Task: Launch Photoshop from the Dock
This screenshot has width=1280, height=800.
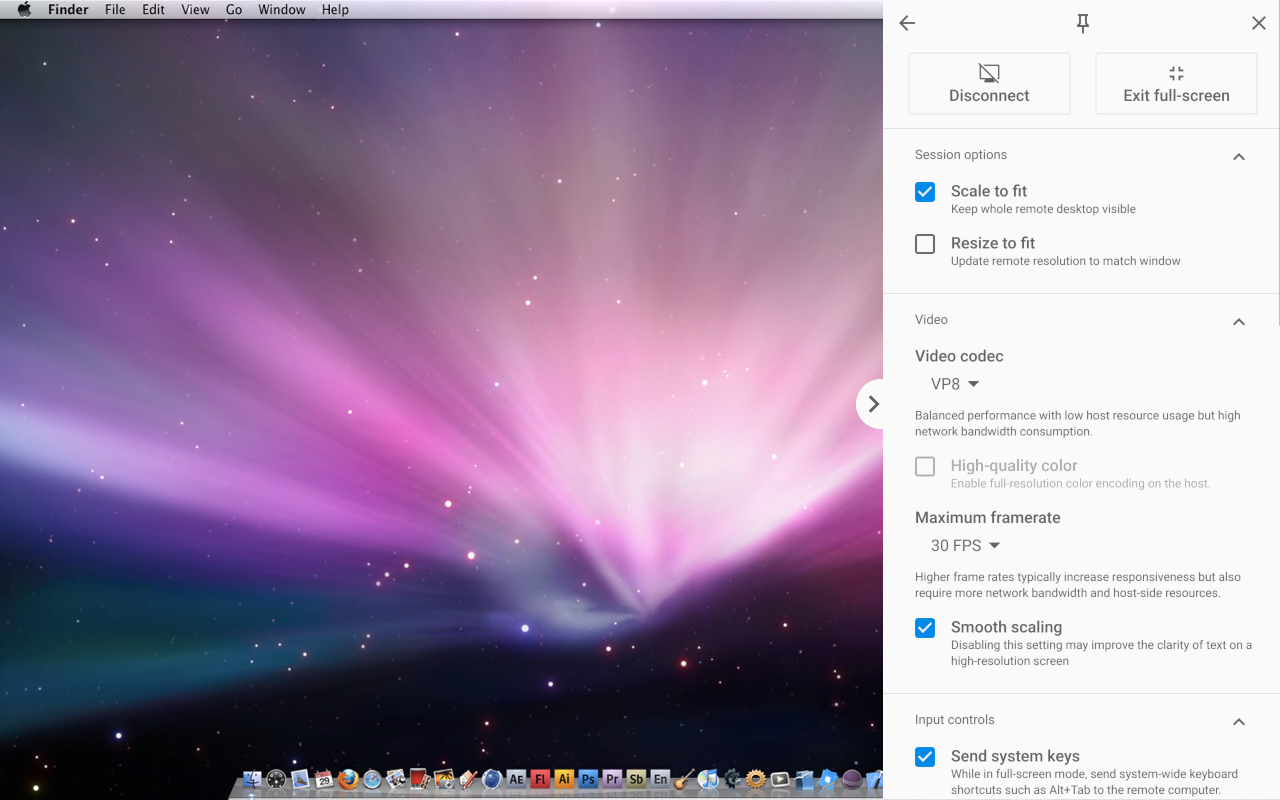Action: [x=588, y=778]
